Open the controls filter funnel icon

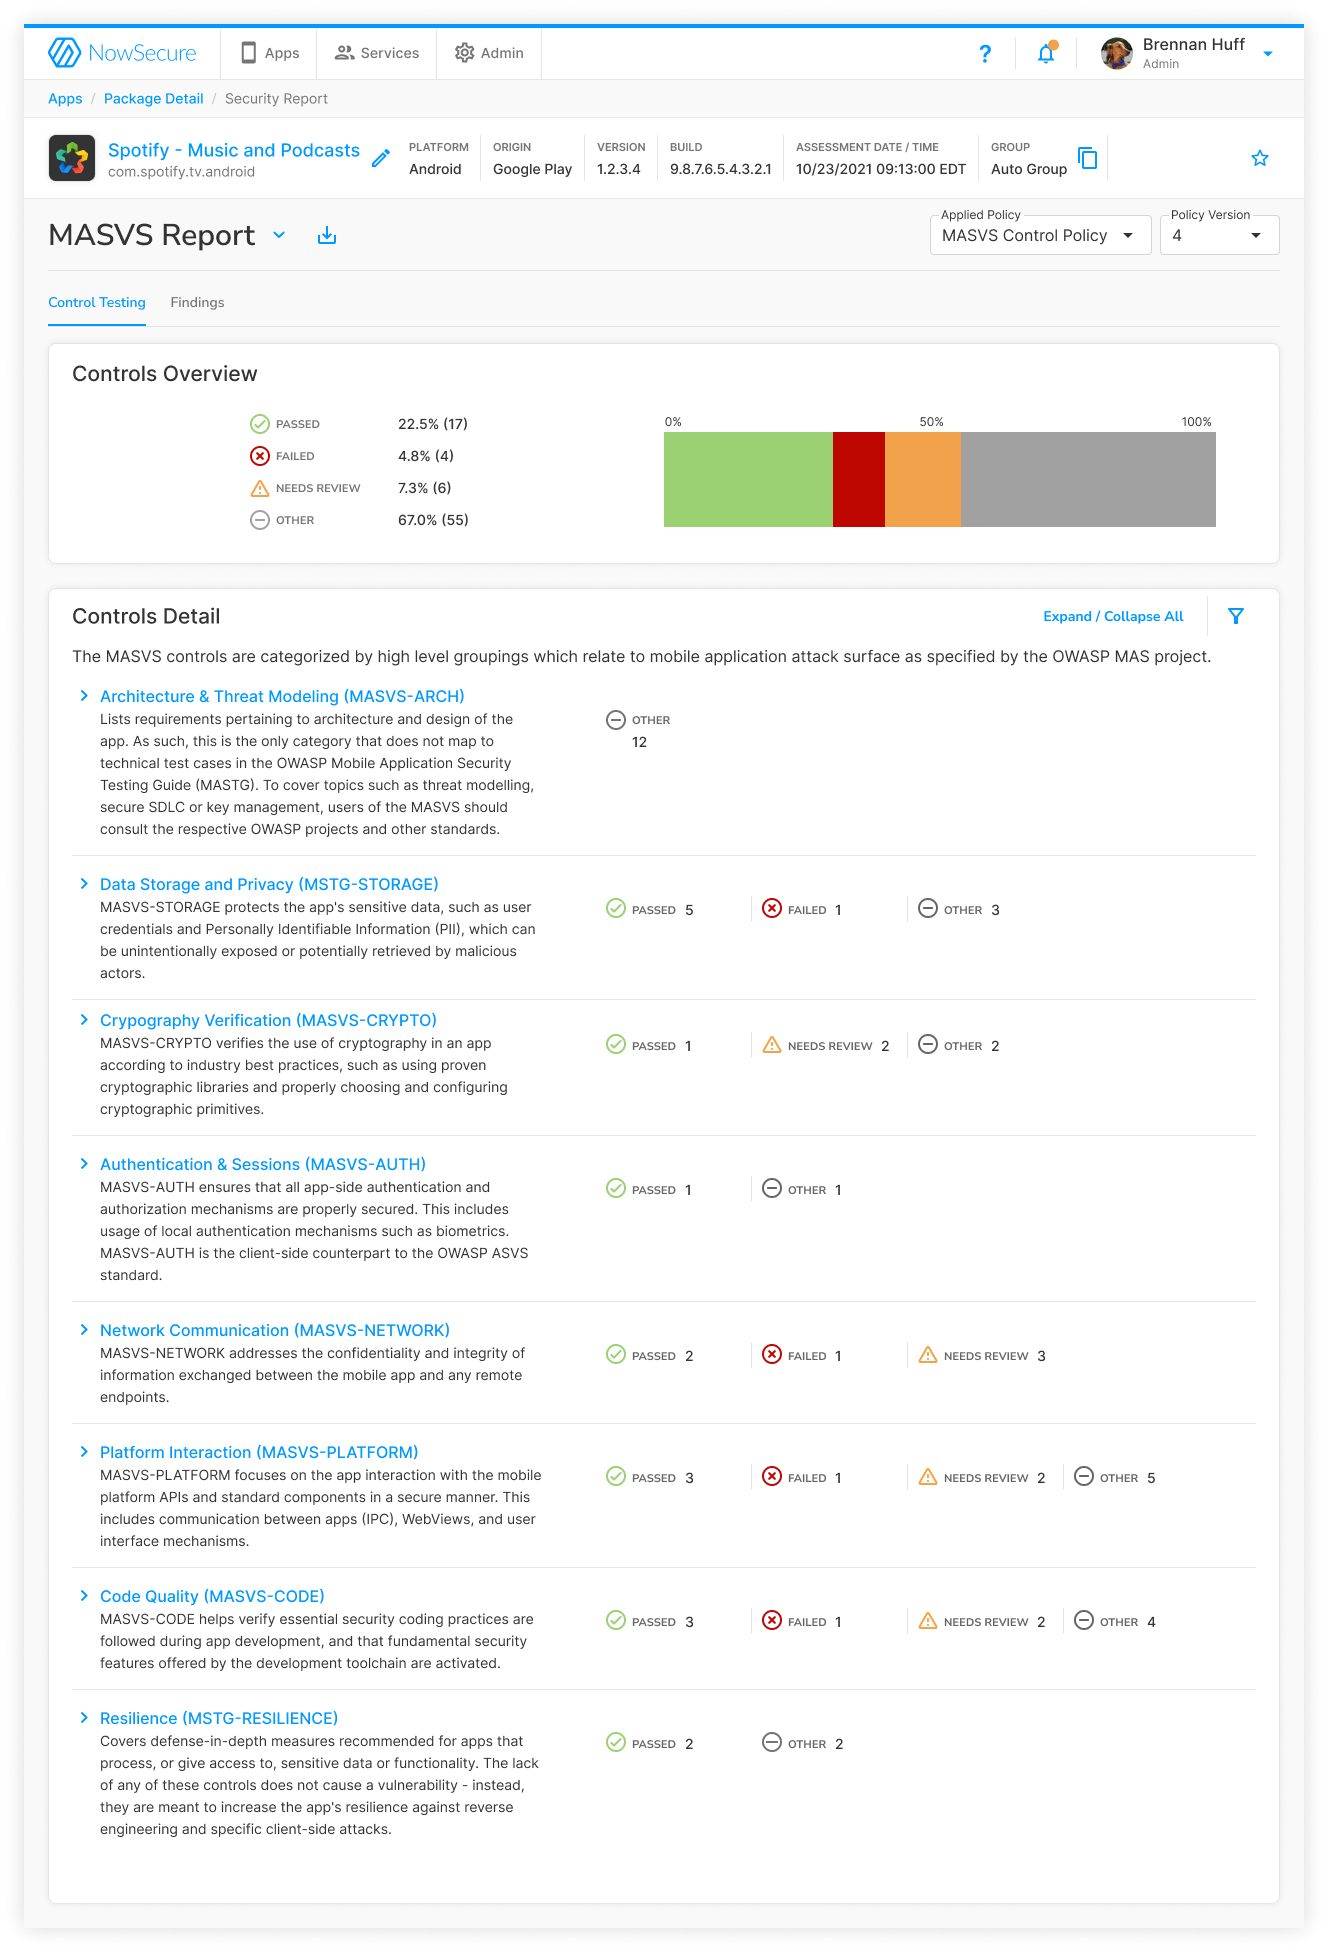(x=1236, y=616)
